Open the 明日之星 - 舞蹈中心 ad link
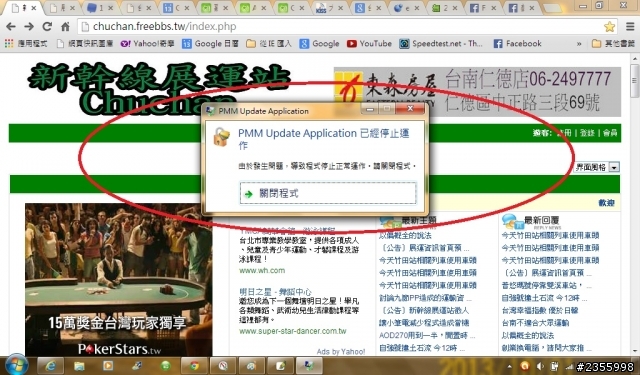 276,292
